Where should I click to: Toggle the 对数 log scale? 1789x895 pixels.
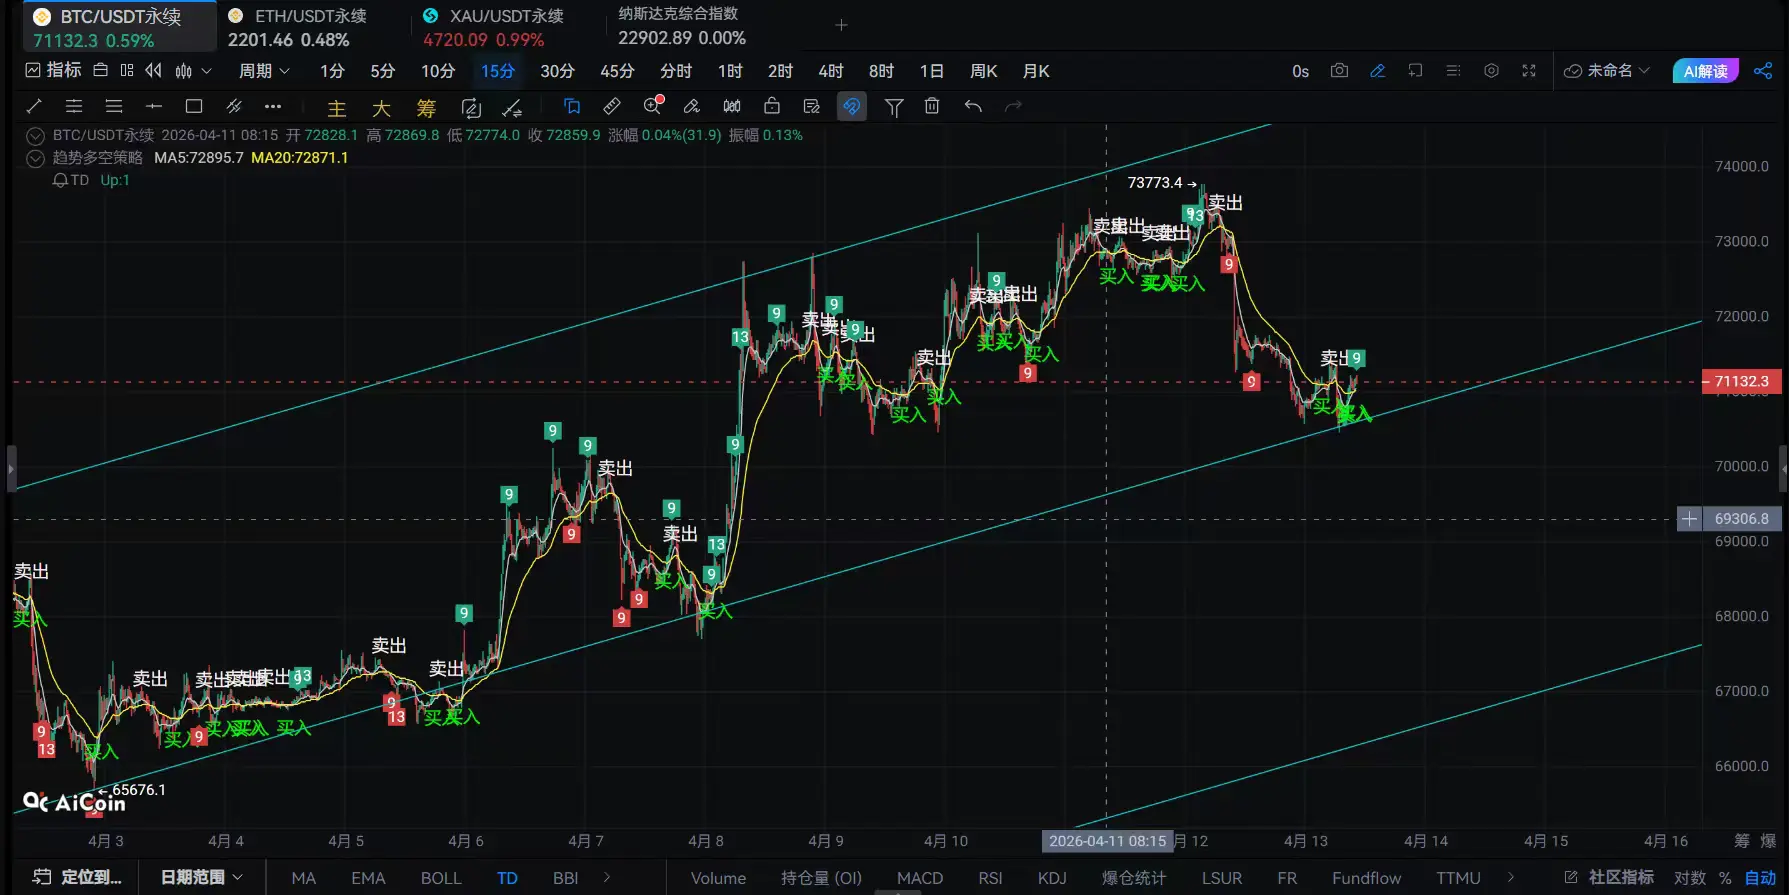1690,878
